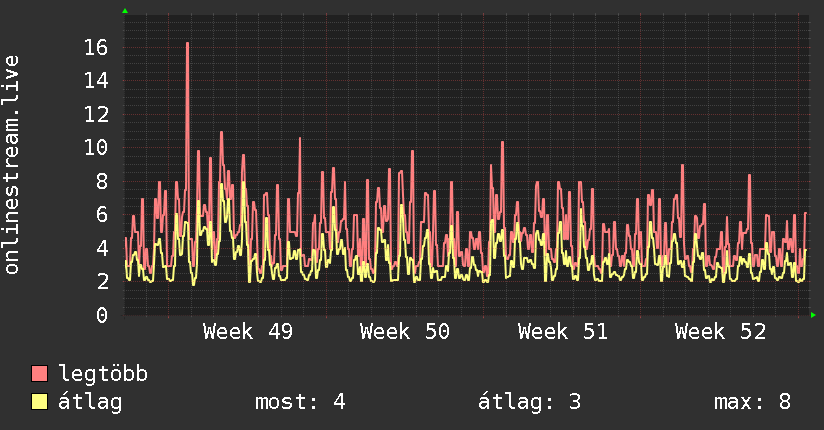Click the onlinestream.live vertical axis title
The height and width of the screenshot is (430, 824).
coord(12,165)
